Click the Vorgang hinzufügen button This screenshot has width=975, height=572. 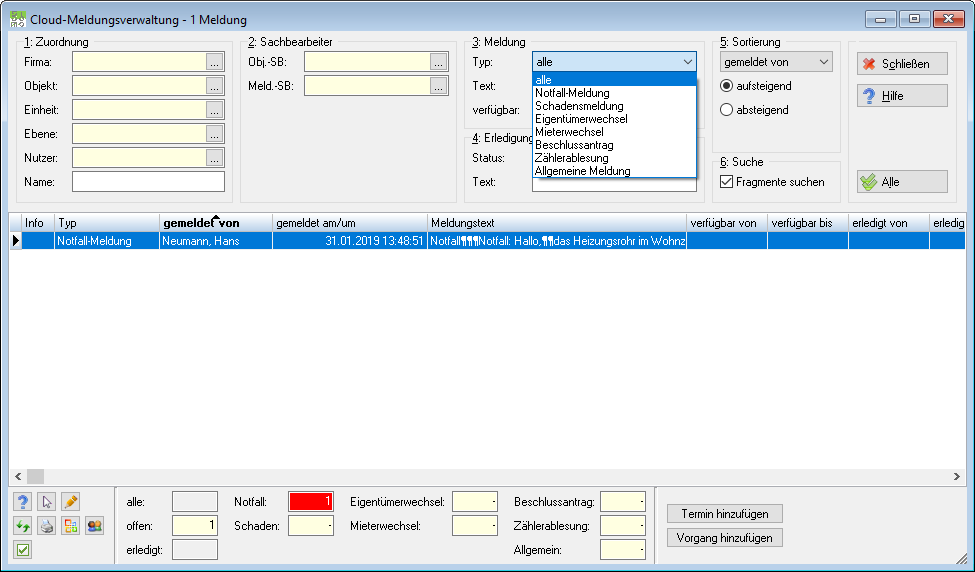point(724,538)
